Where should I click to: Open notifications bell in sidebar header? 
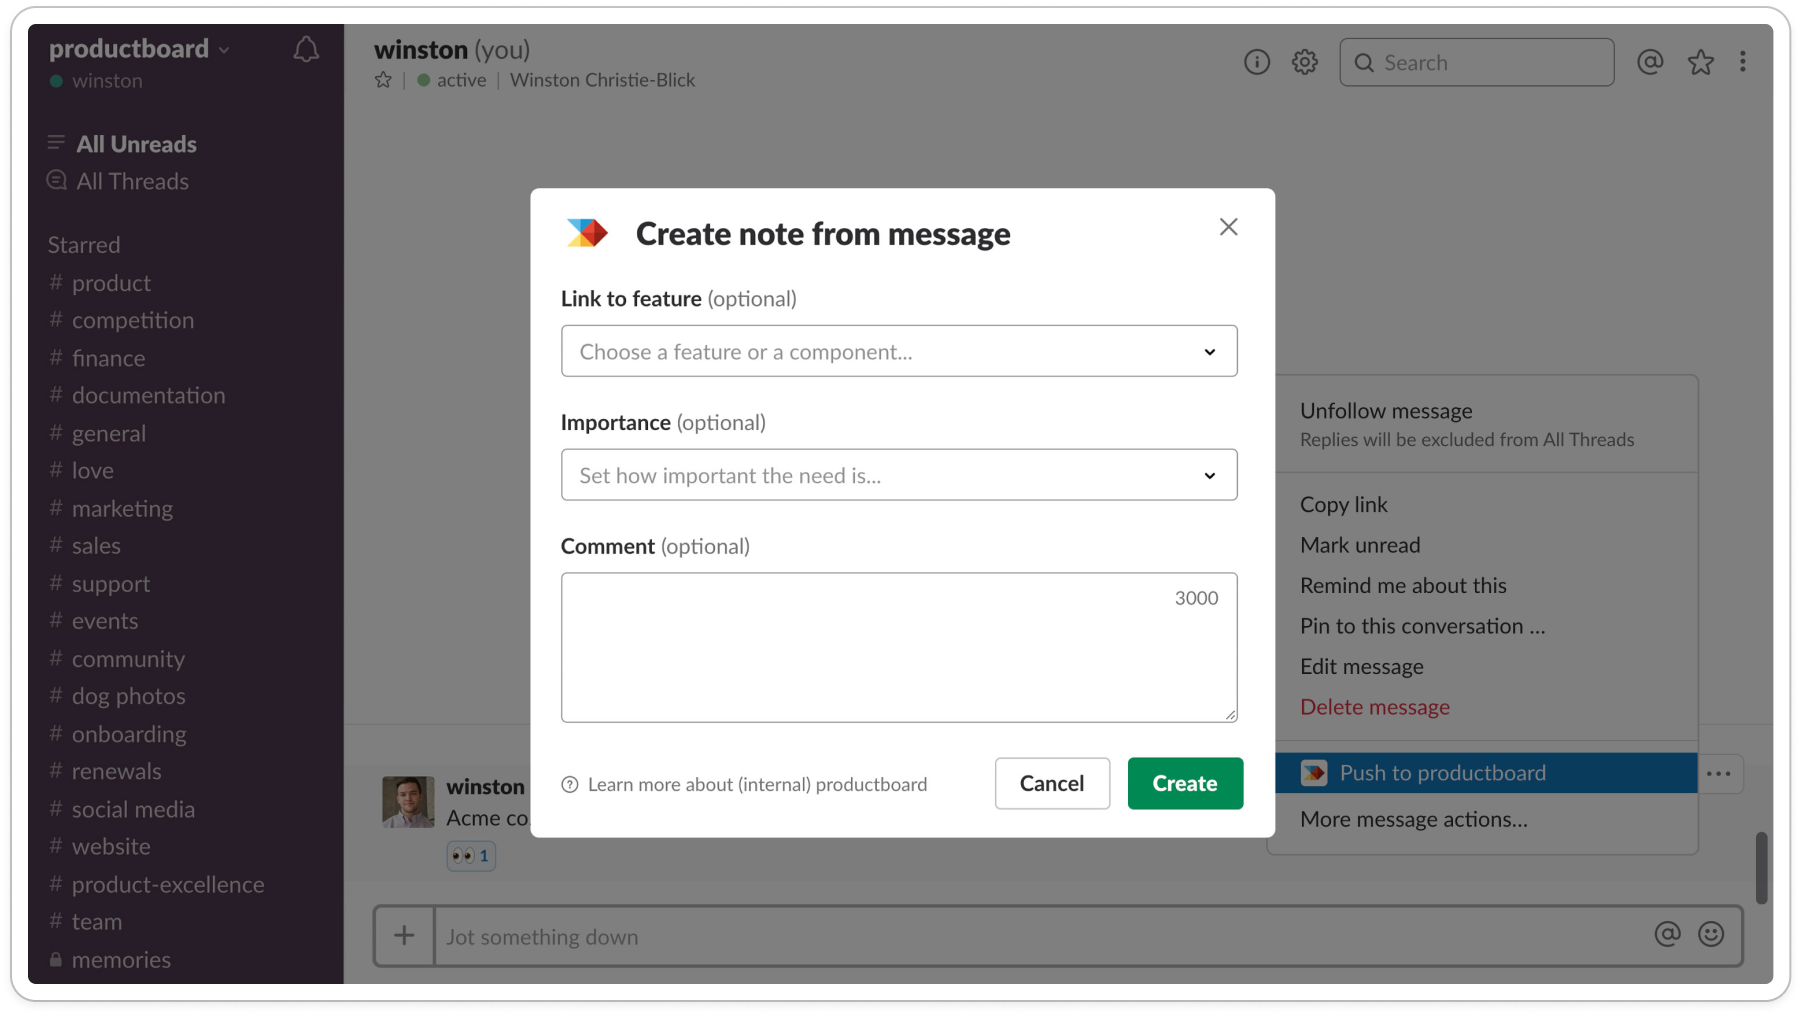pos(306,49)
